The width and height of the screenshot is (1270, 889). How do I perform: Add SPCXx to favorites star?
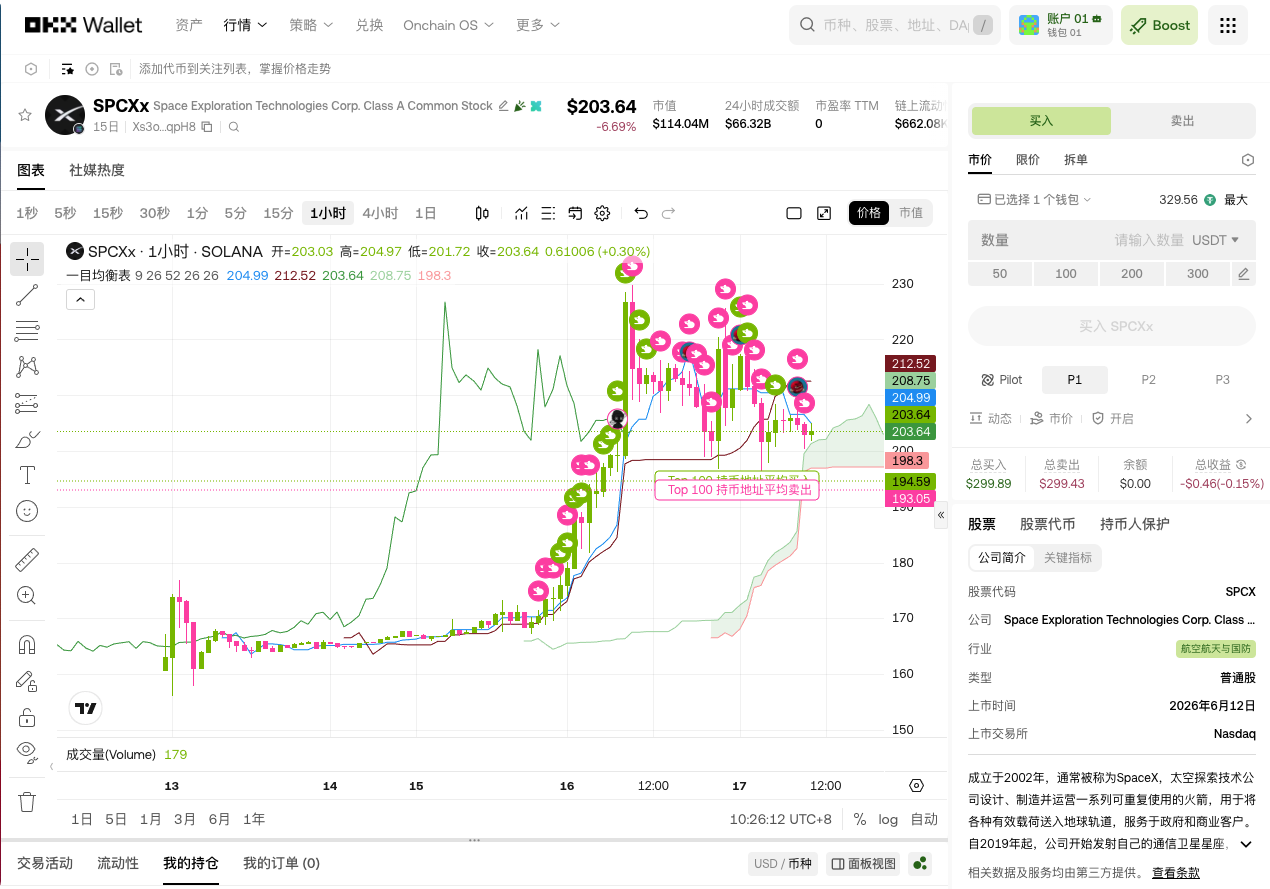[x=25, y=115]
